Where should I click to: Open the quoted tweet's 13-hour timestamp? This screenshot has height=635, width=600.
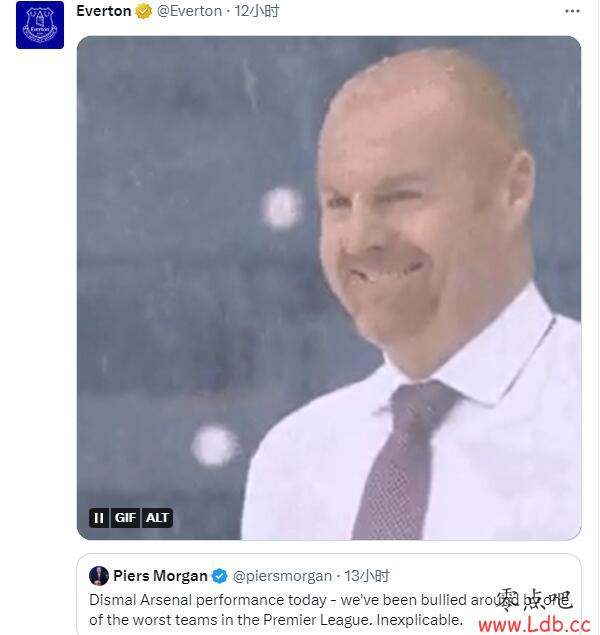click(367, 575)
